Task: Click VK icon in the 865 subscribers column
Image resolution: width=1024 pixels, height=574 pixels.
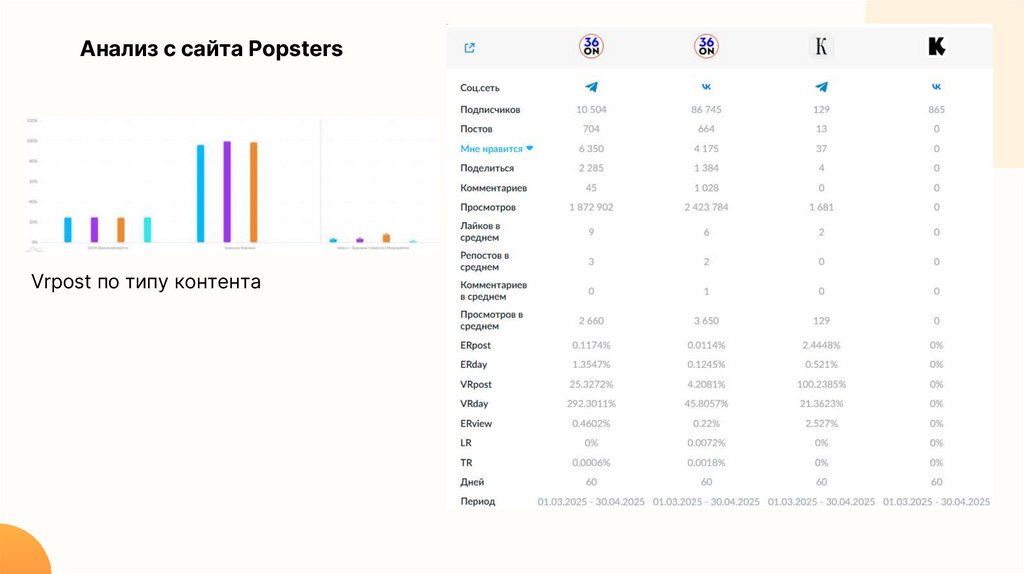Action: (936, 87)
